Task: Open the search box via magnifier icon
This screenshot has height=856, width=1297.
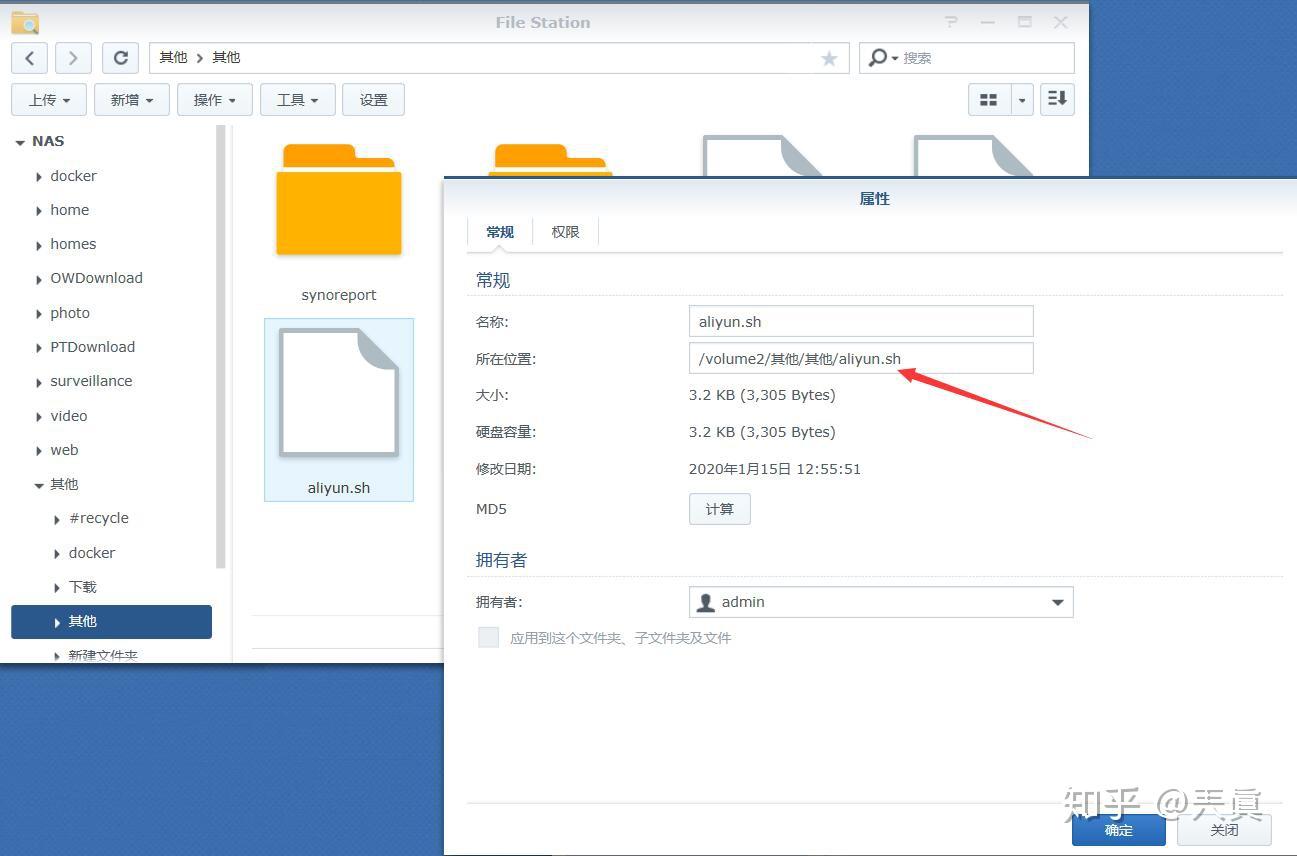Action: tap(878, 57)
